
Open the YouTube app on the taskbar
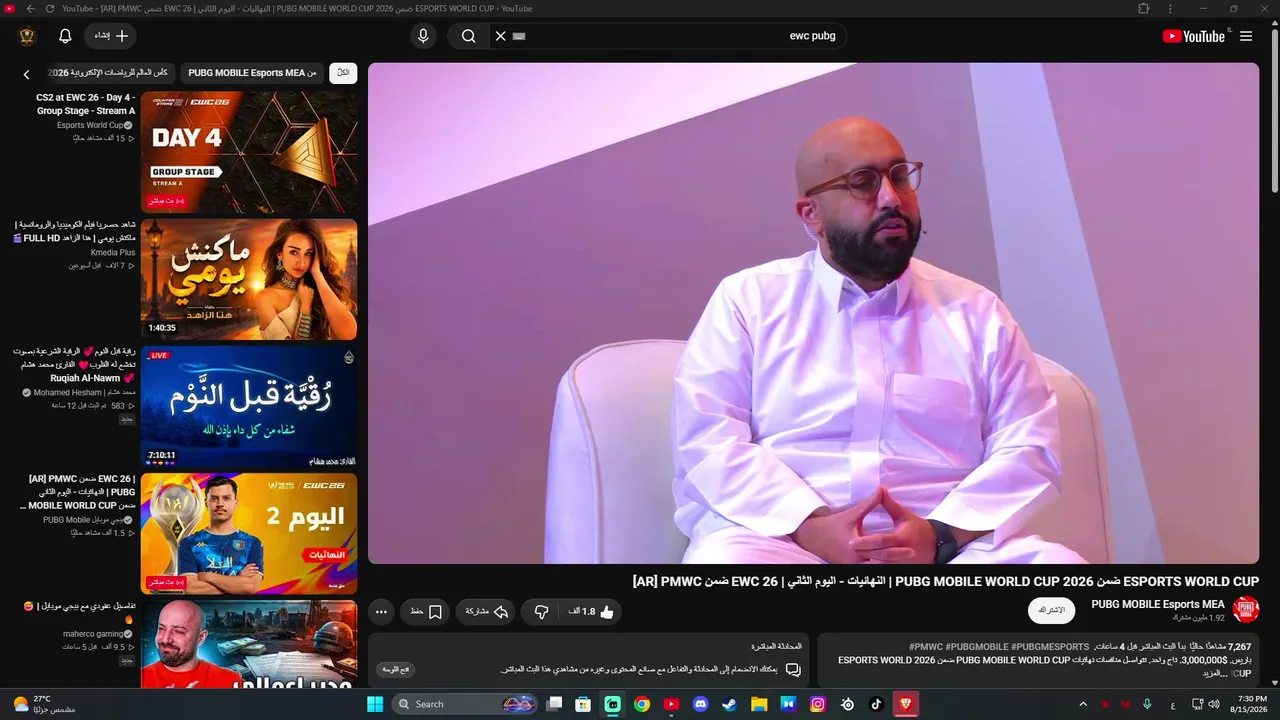(x=671, y=704)
